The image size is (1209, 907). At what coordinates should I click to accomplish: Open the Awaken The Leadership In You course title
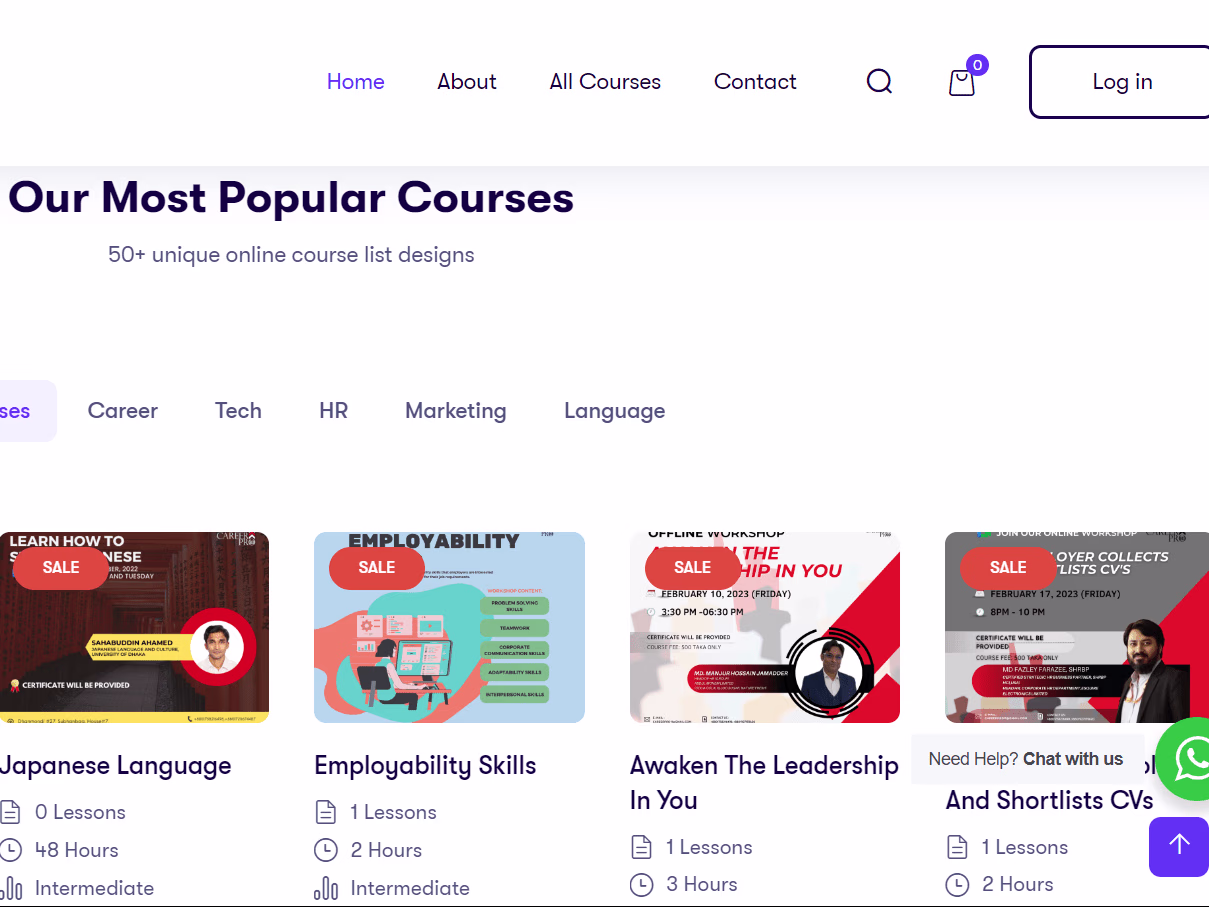tap(764, 783)
